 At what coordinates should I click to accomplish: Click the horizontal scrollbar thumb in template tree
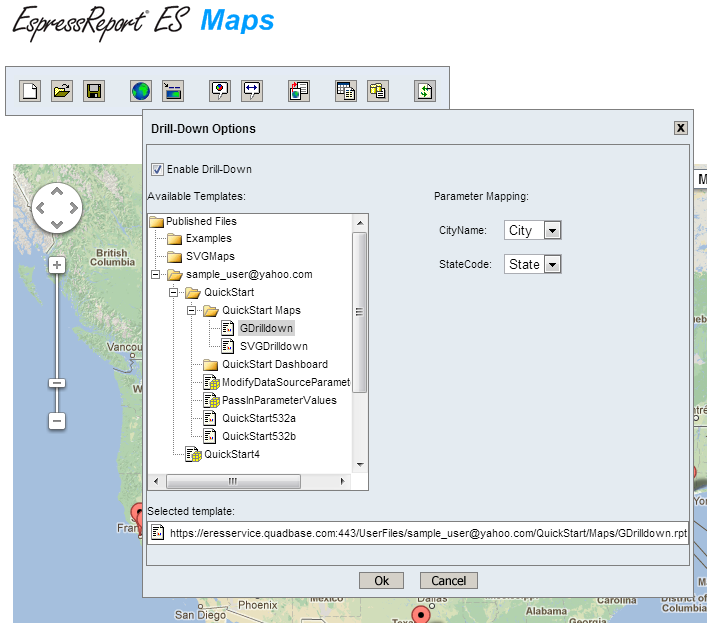233,481
